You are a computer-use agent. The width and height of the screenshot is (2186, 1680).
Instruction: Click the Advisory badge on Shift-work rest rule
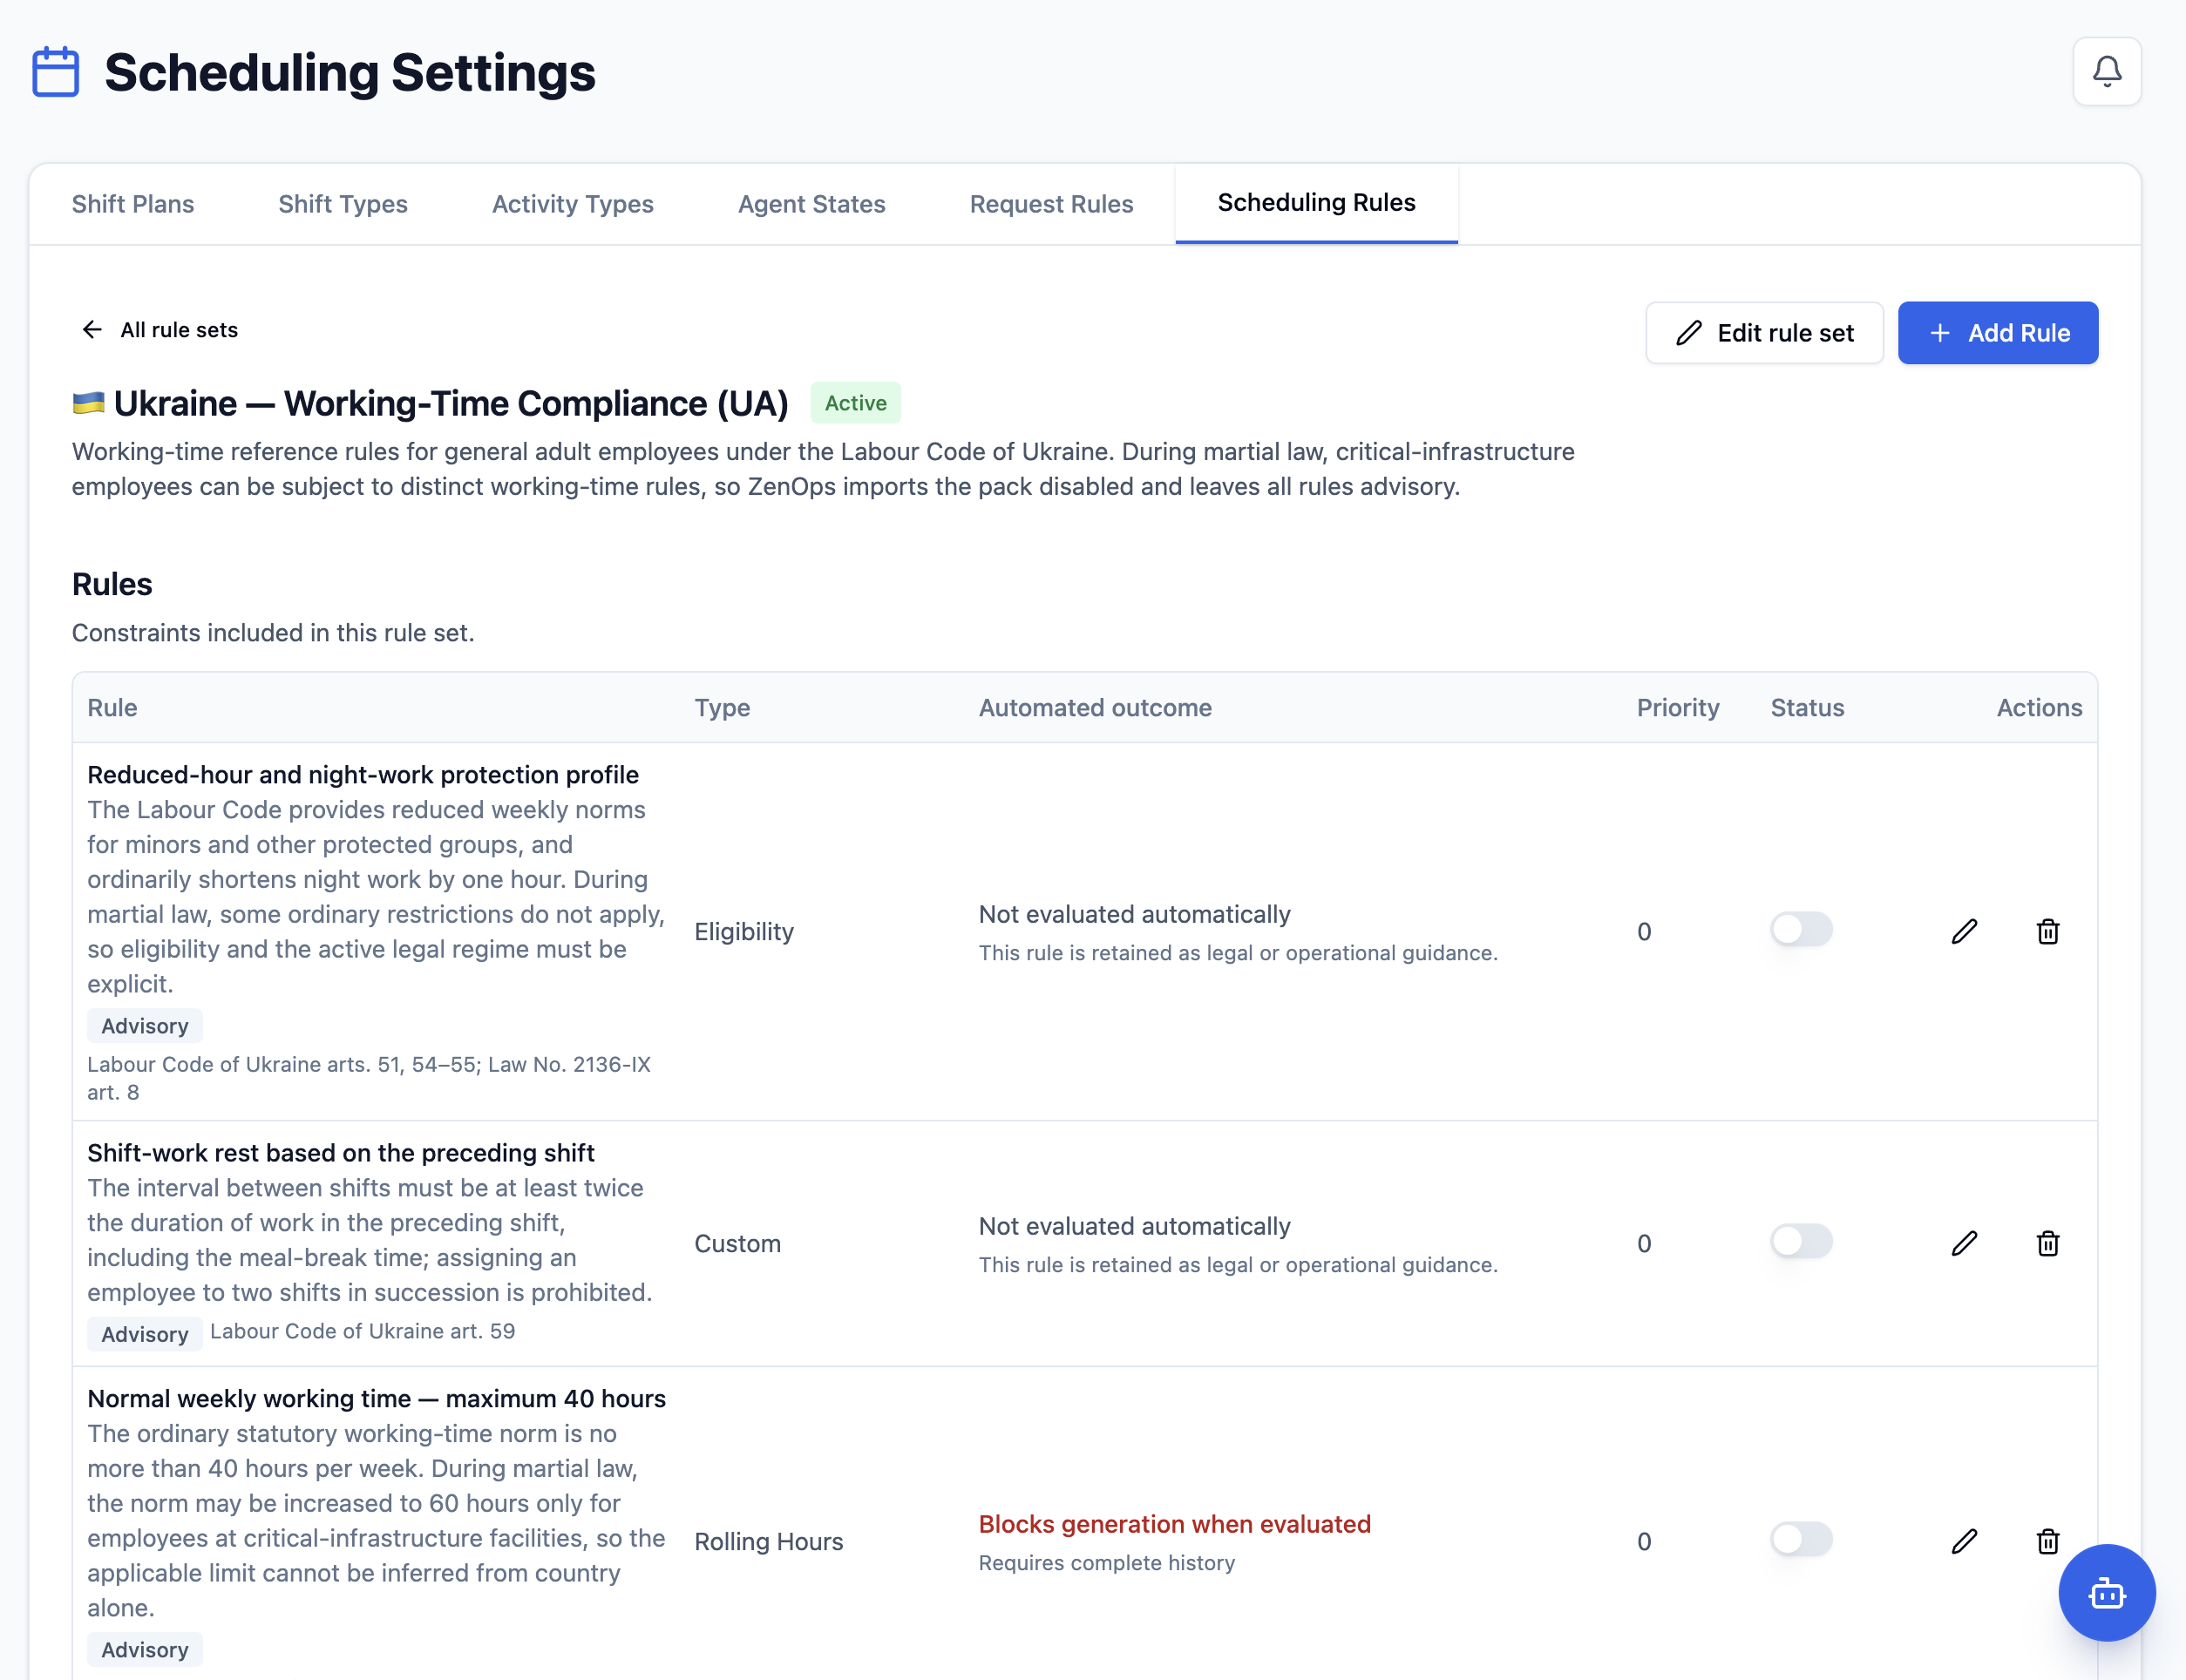point(145,1334)
